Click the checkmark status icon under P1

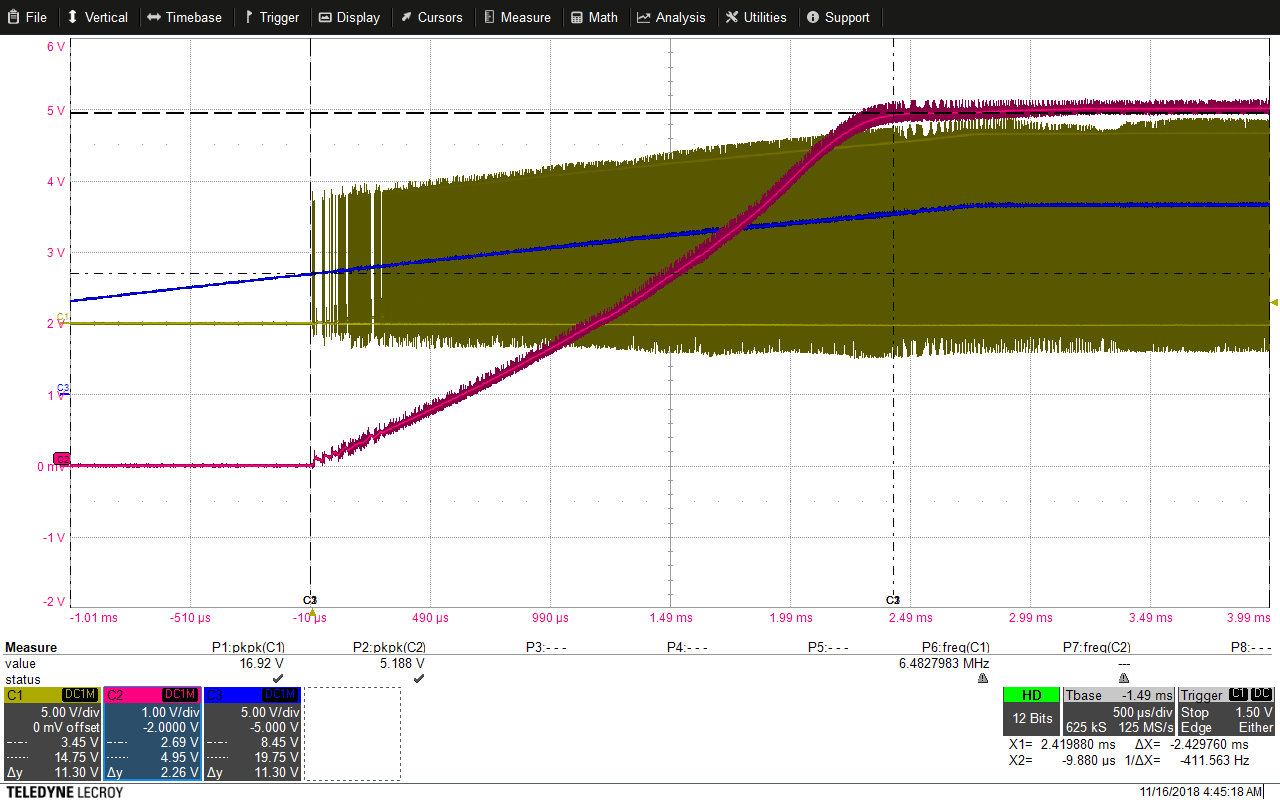[x=278, y=678]
